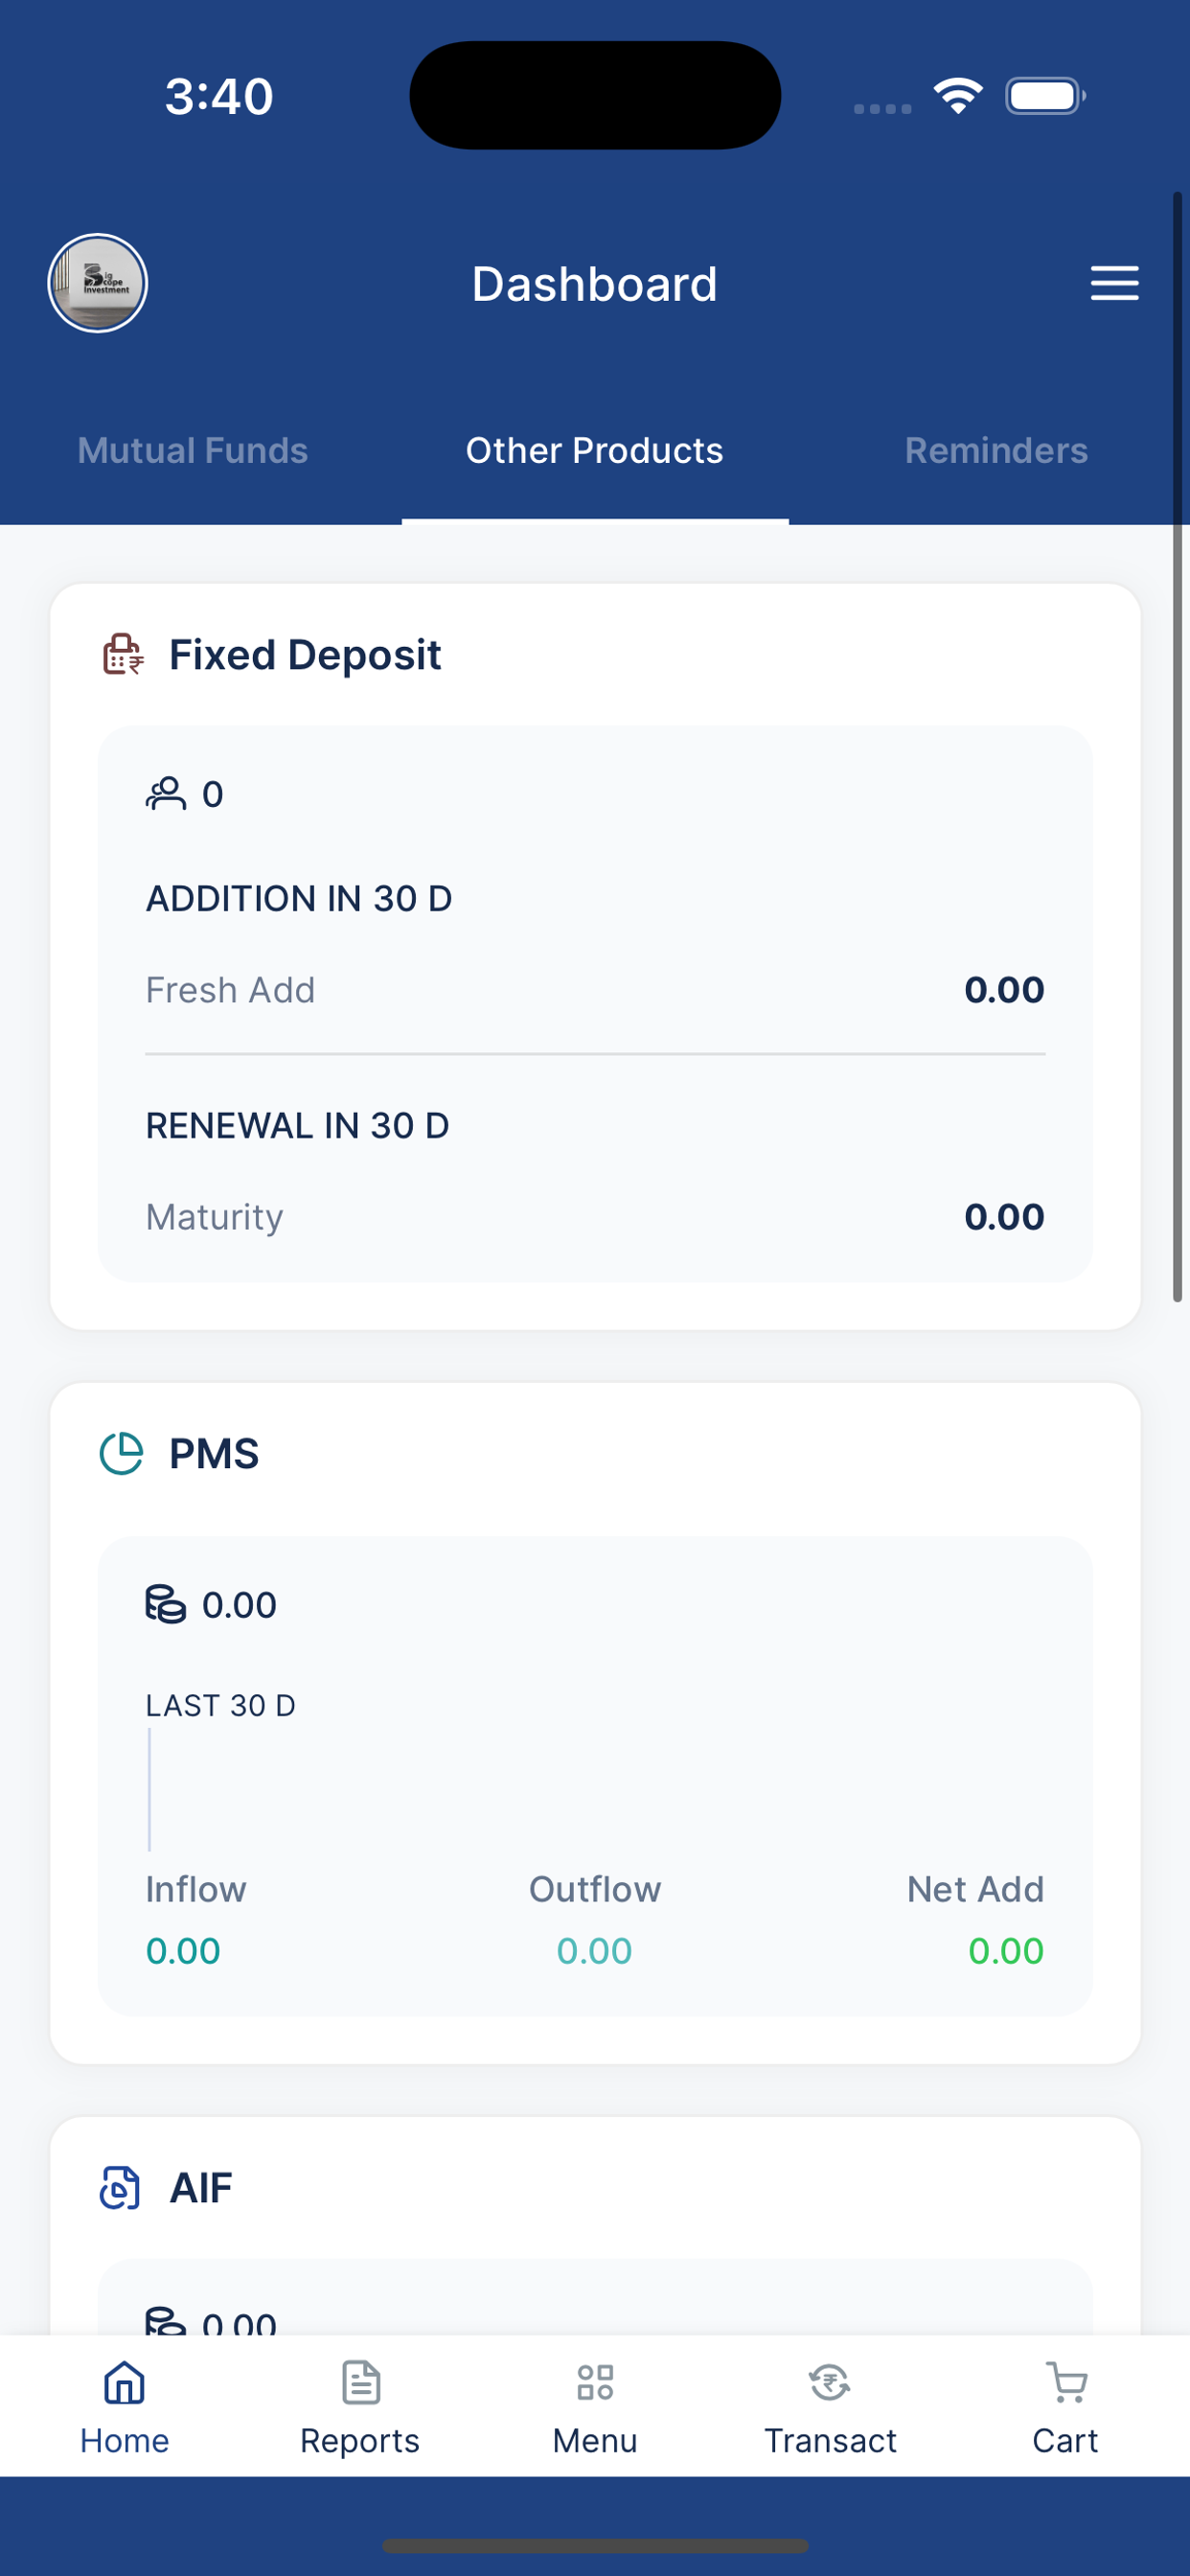Viewport: 1190px width, 2576px height.
Task: Open the Reminders tab
Action: point(996,450)
